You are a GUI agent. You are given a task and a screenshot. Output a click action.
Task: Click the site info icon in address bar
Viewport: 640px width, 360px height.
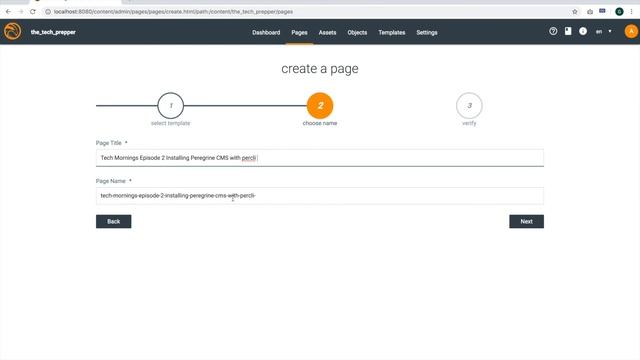pyautogui.click(x=48, y=11)
